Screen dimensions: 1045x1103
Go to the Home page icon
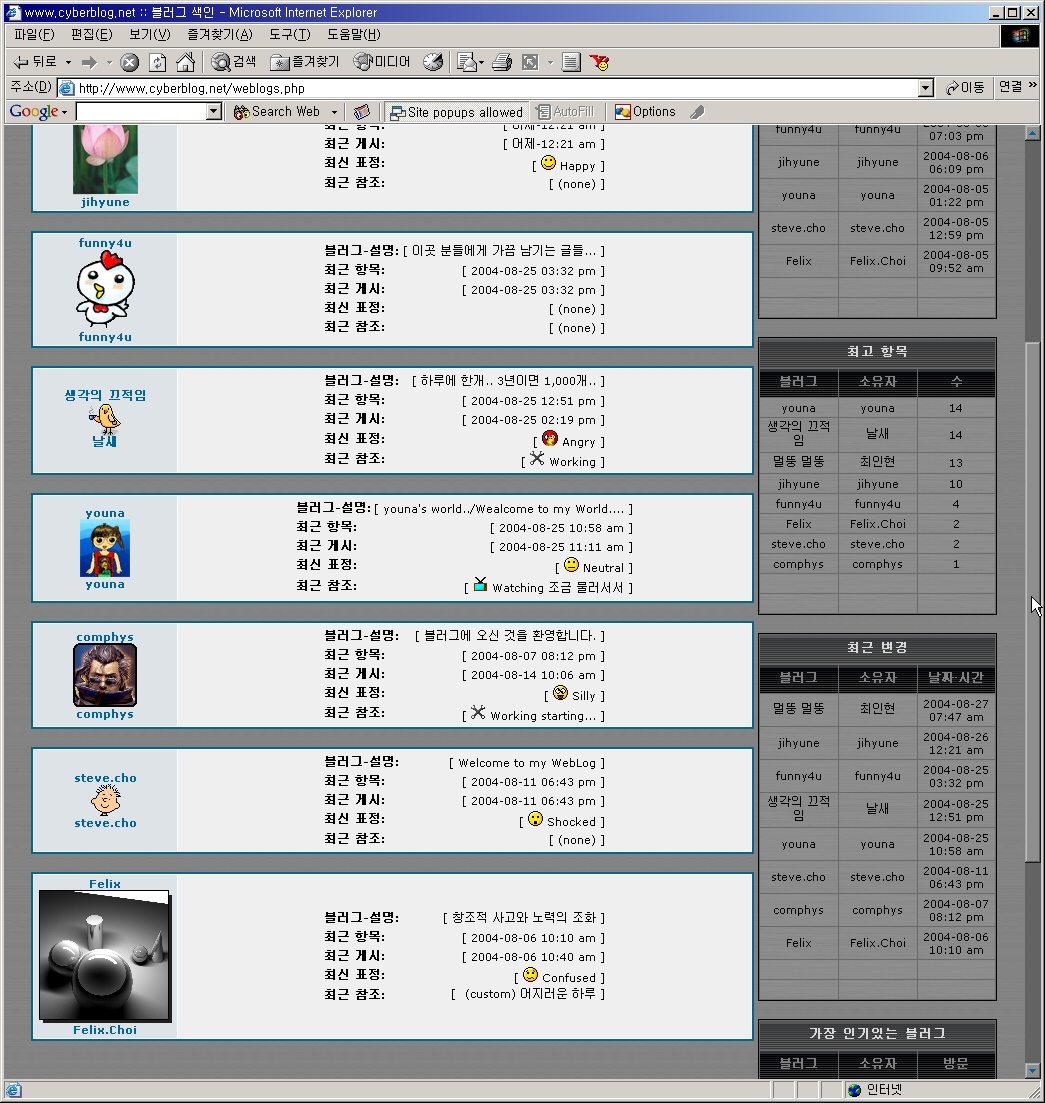click(185, 62)
